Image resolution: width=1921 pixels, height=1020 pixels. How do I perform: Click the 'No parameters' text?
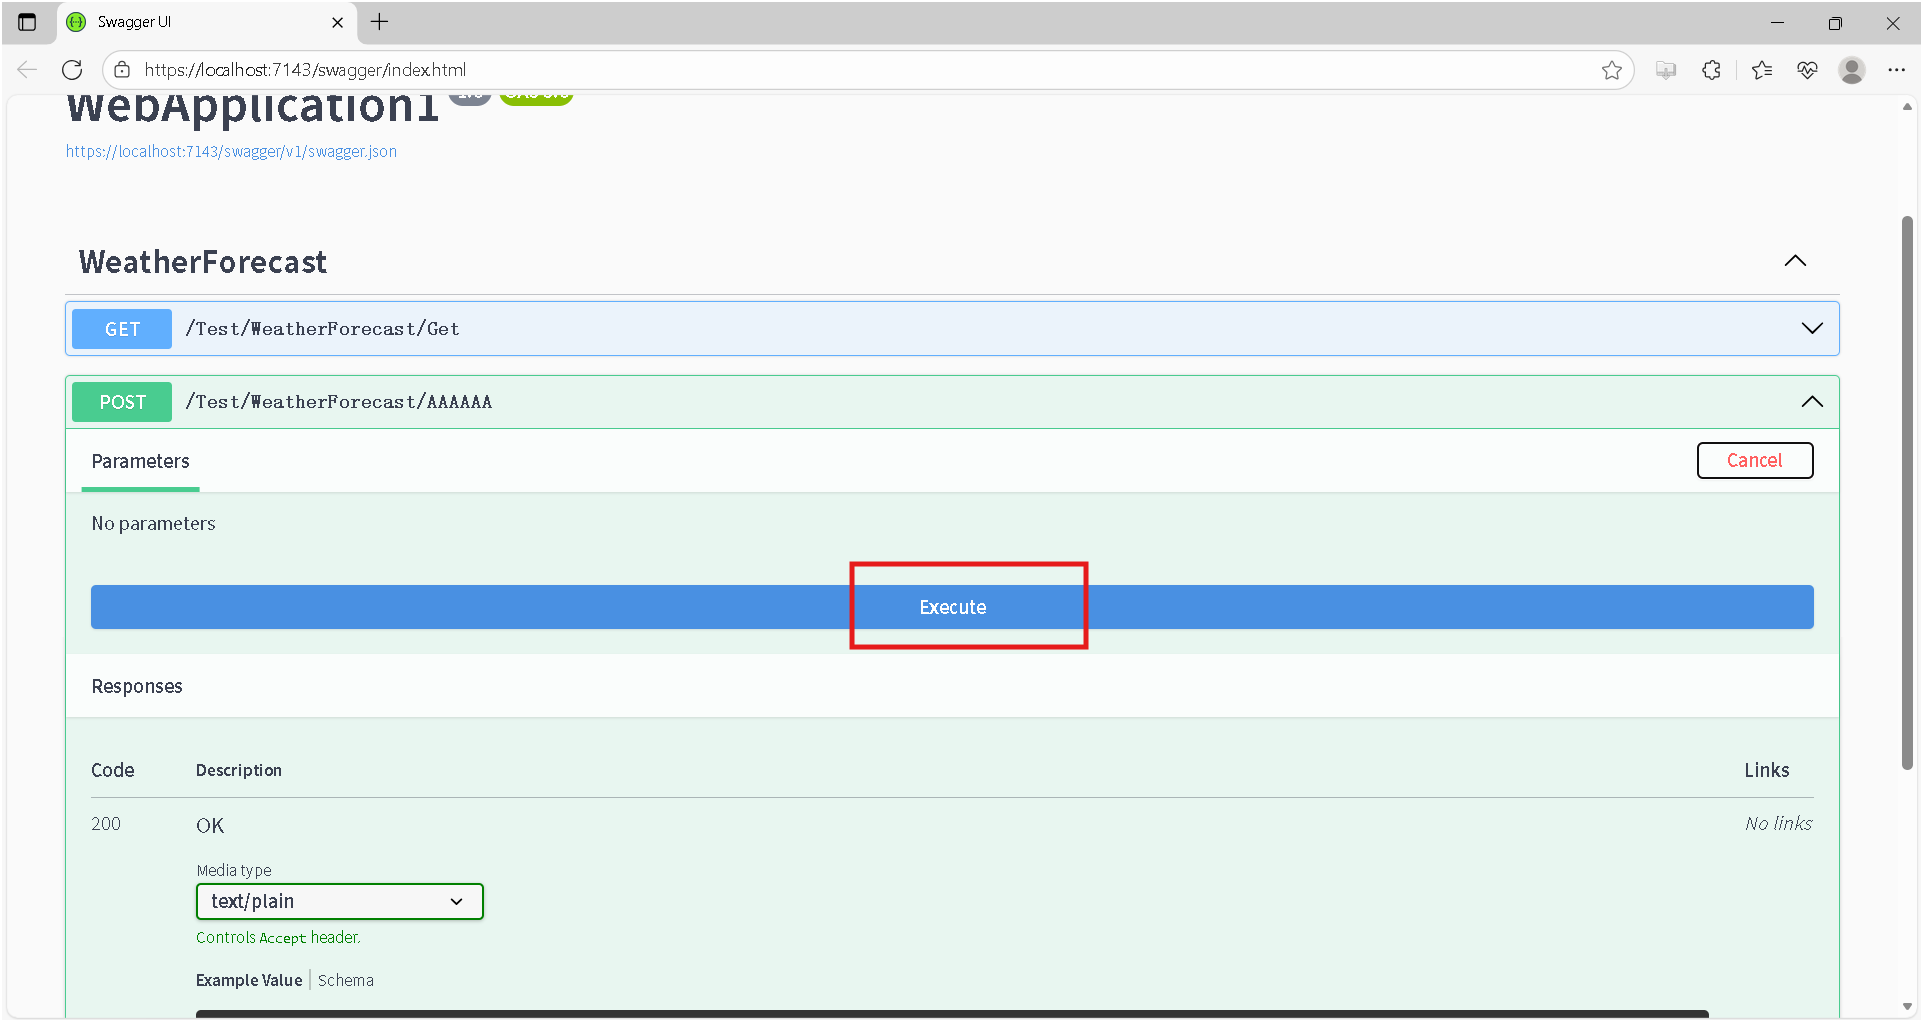tap(153, 523)
